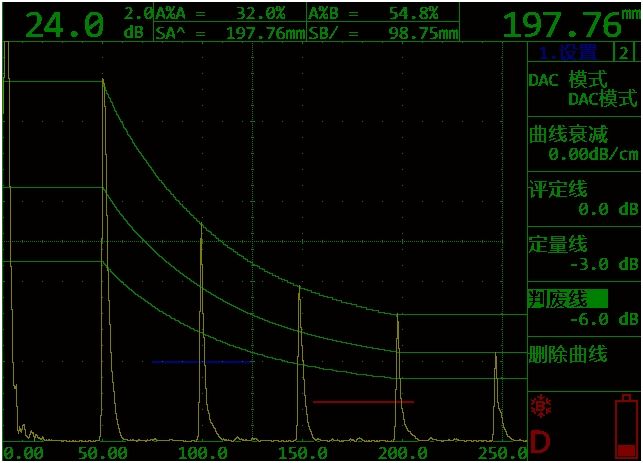This screenshot has width=643, height=463.
Task: Switch to menu page tab 2
Action: click(x=624, y=53)
